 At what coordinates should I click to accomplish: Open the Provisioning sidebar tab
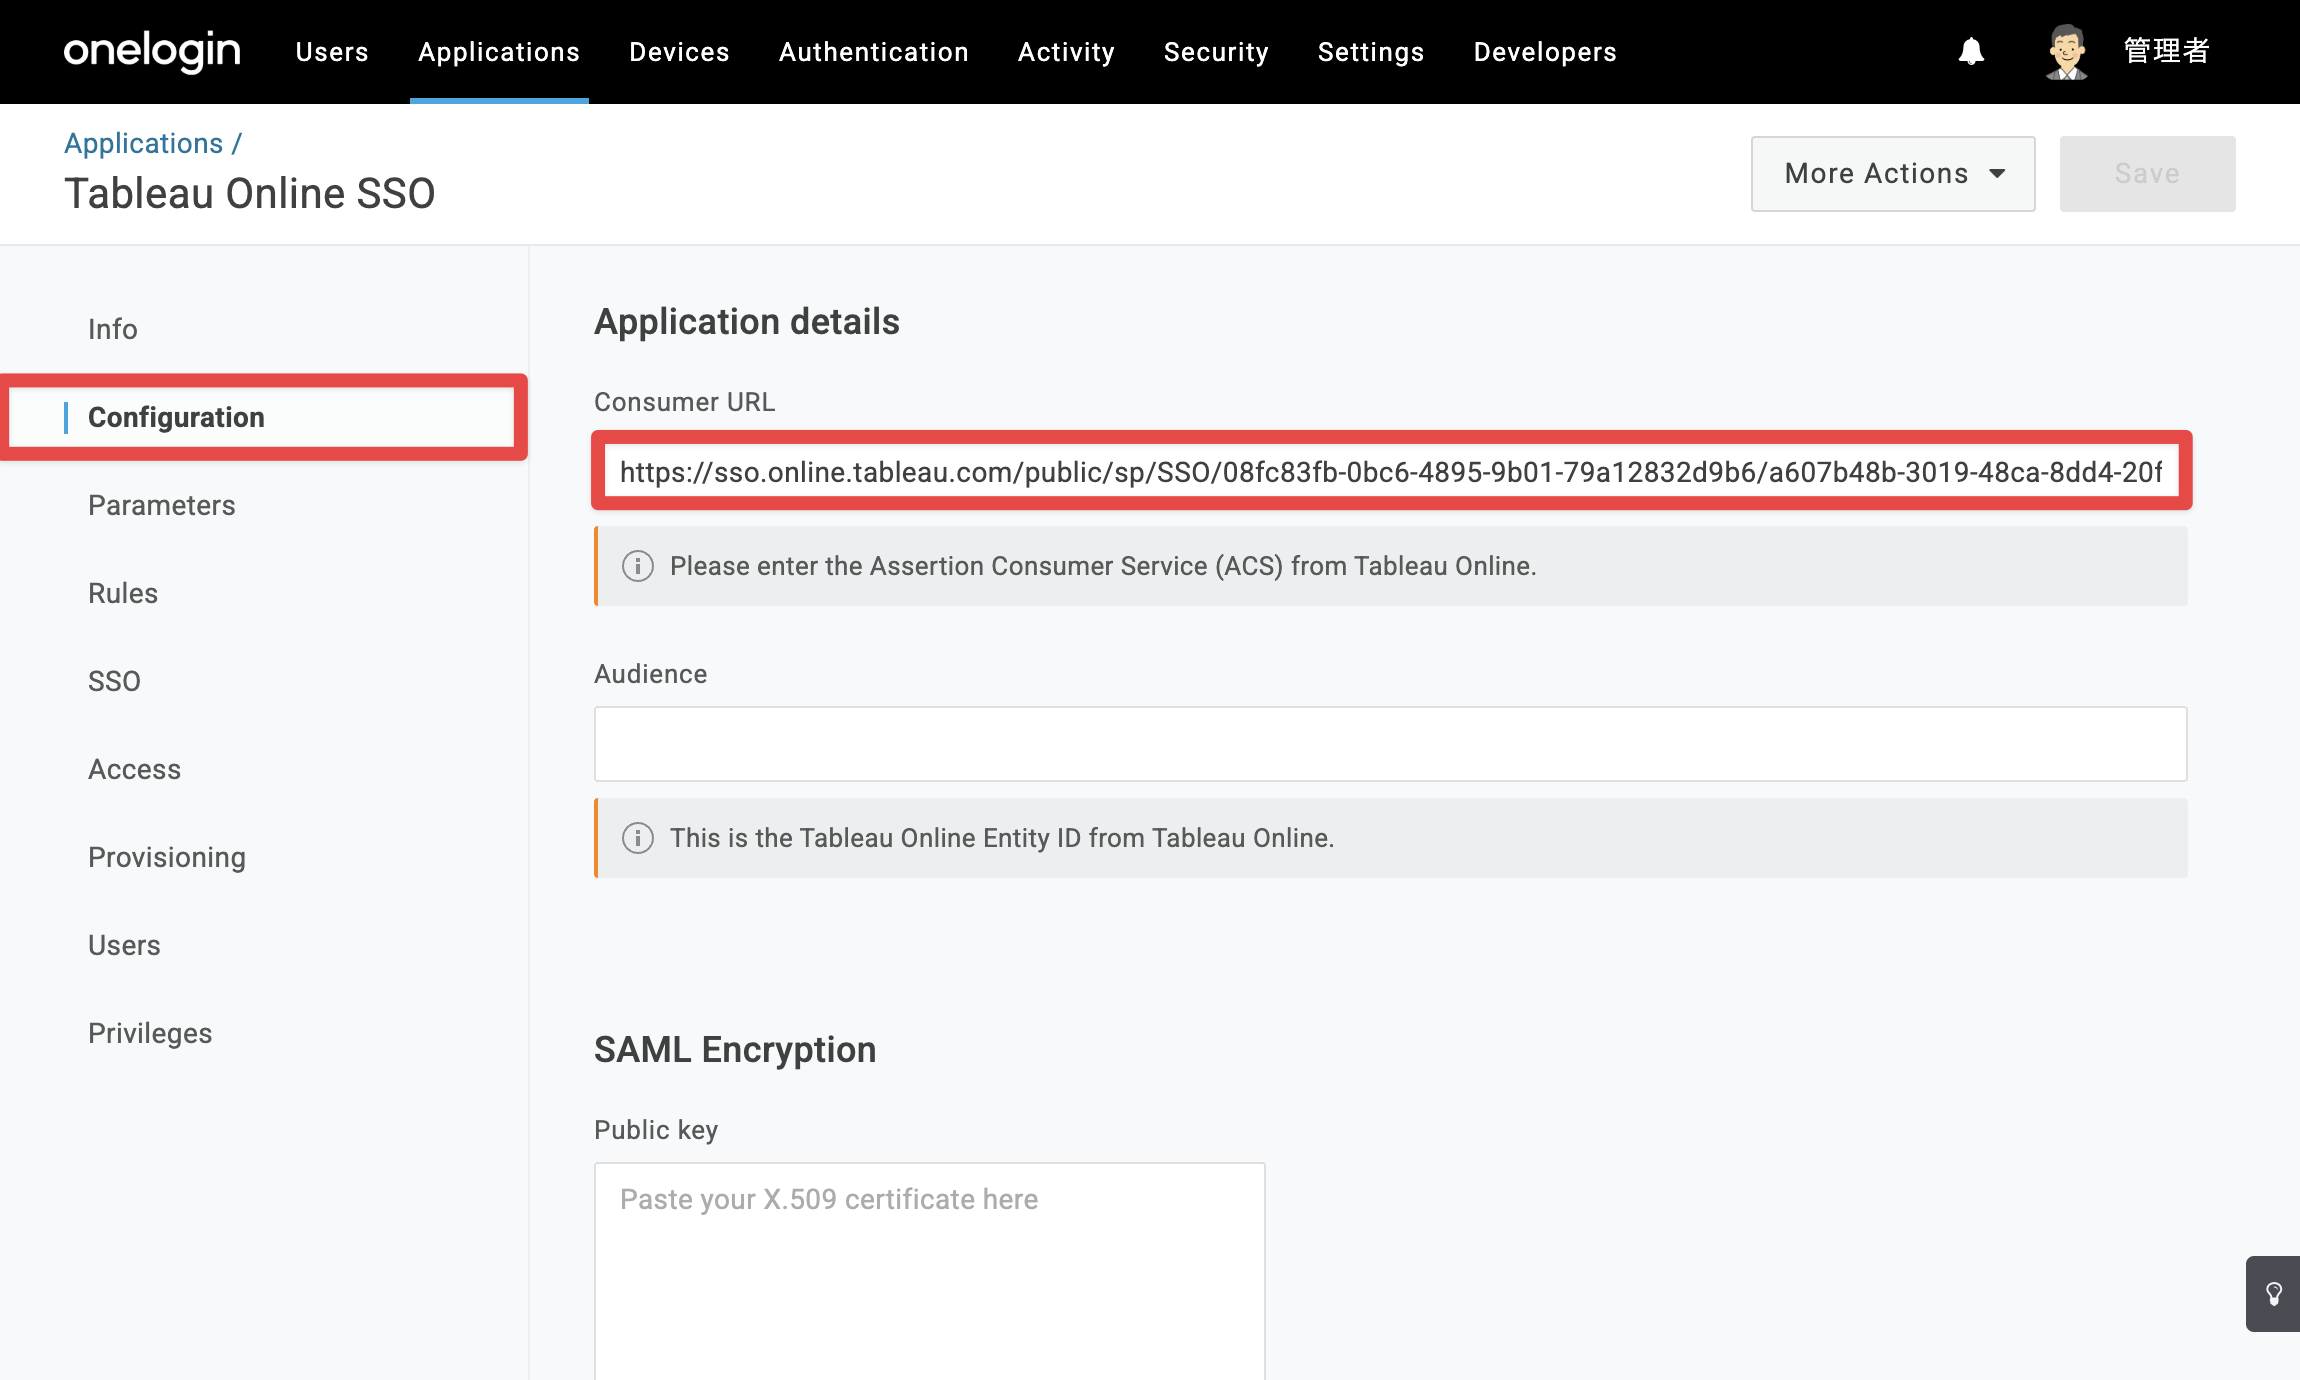click(167, 857)
